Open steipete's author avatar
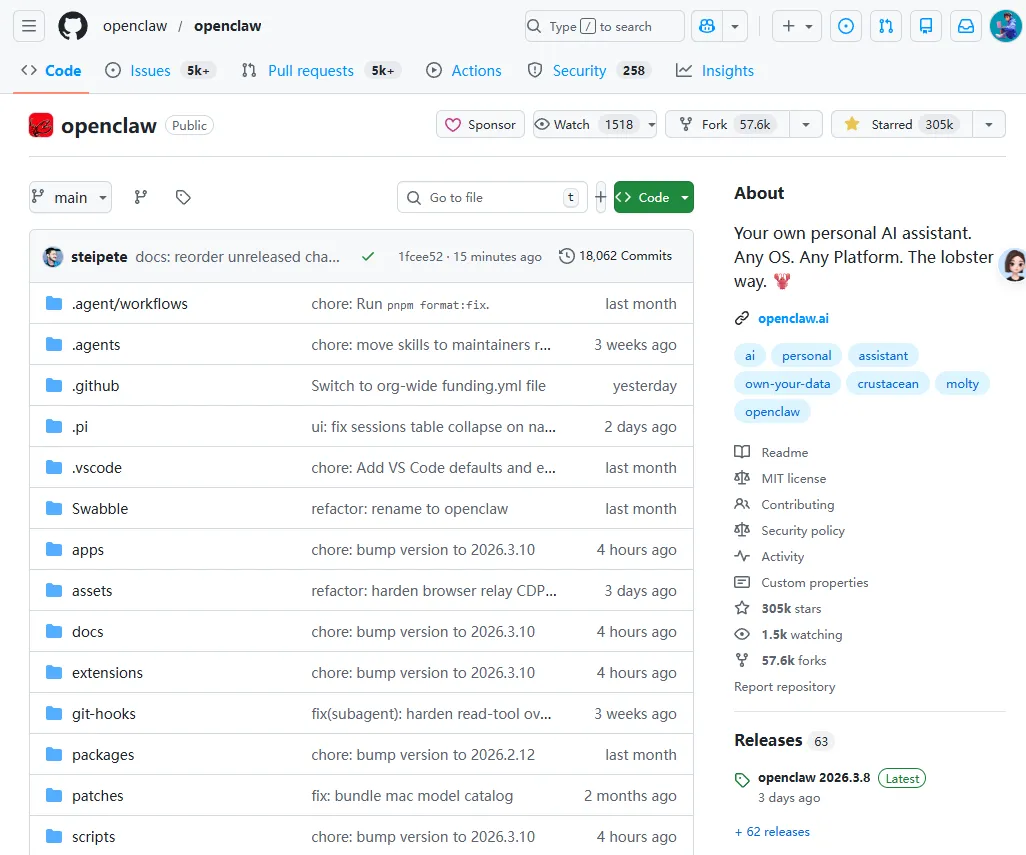The height and width of the screenshot is (855, 1026). (53, 256)
